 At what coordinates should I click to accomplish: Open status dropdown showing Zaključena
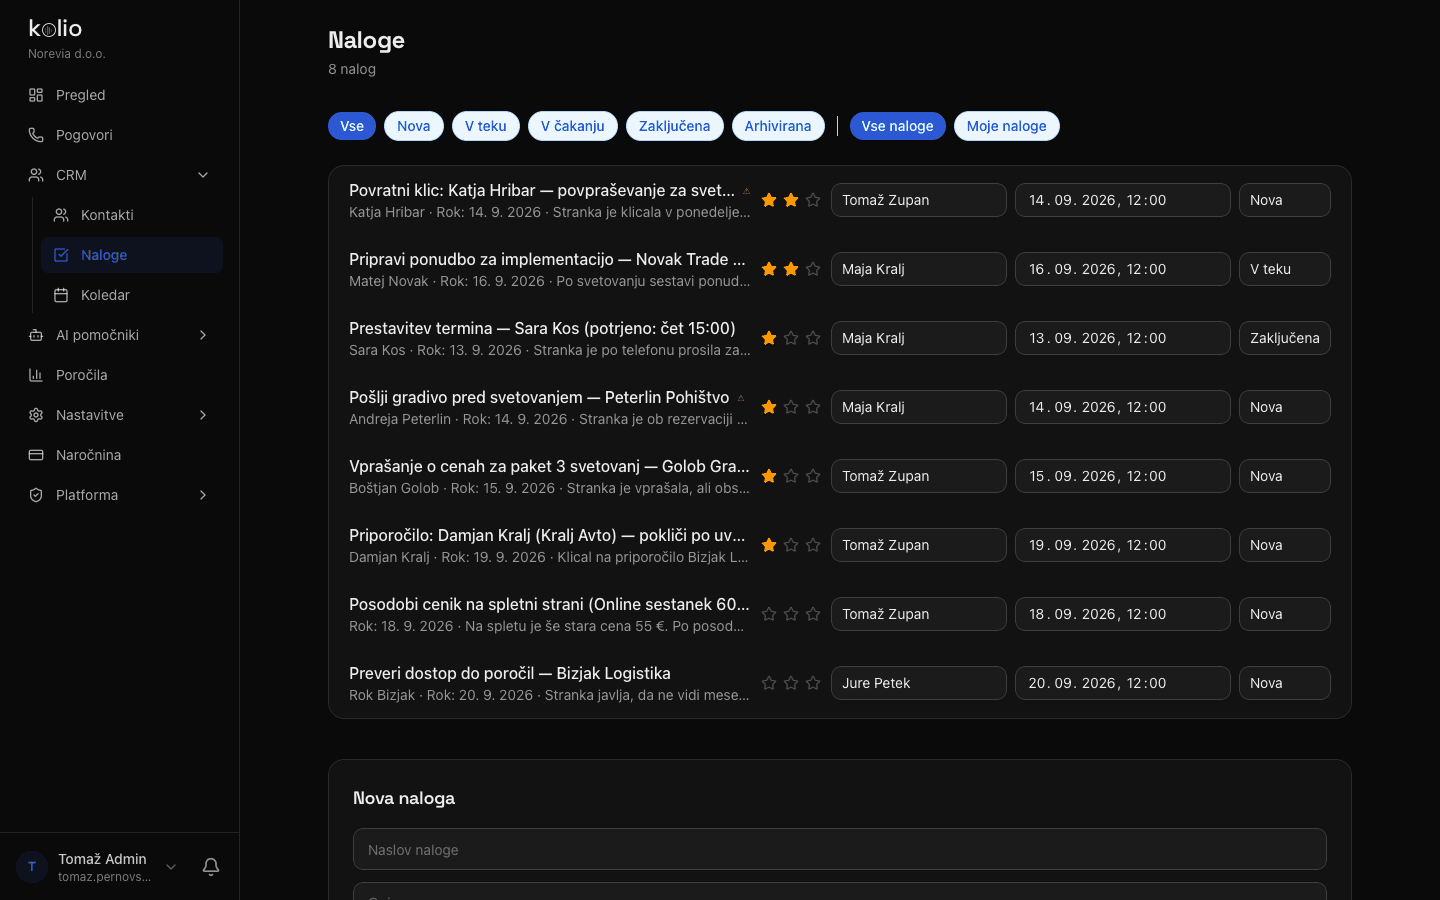pos(1284,338)
